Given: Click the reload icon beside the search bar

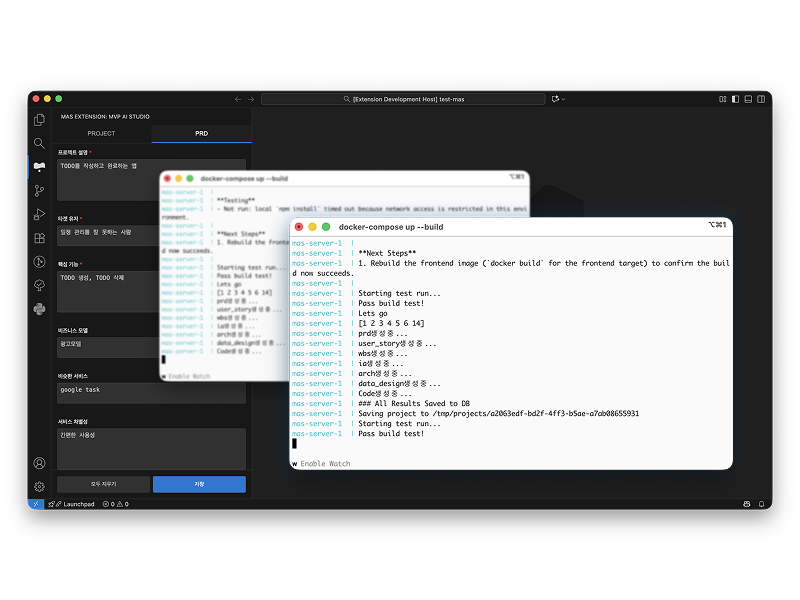Looking at the screenshot, I should tap(555, 99).
